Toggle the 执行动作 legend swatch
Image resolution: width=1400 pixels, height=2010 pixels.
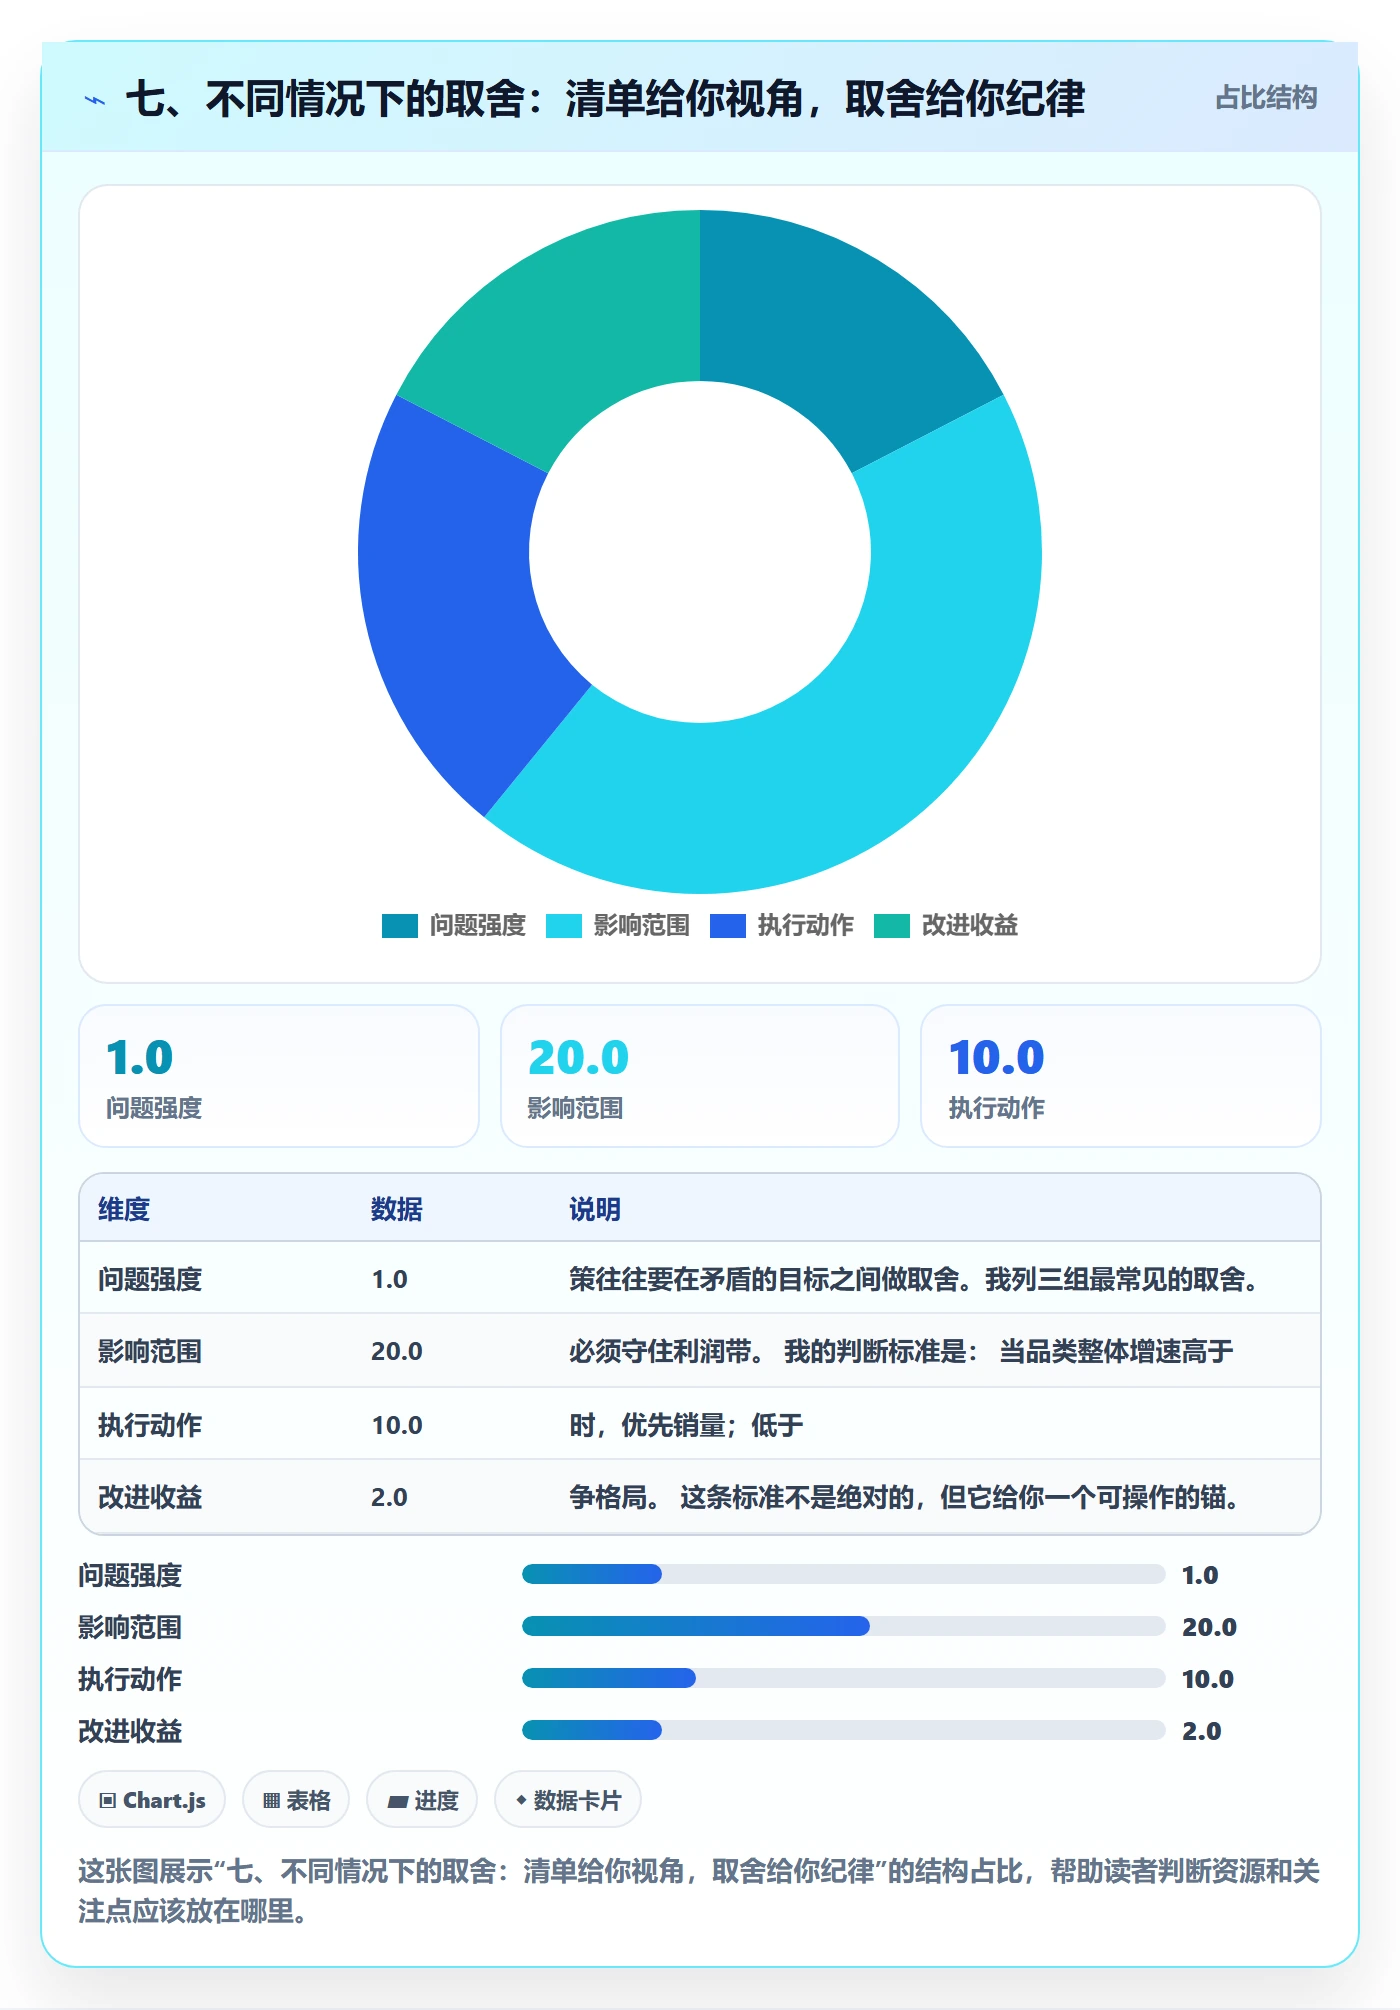point(727,926)
